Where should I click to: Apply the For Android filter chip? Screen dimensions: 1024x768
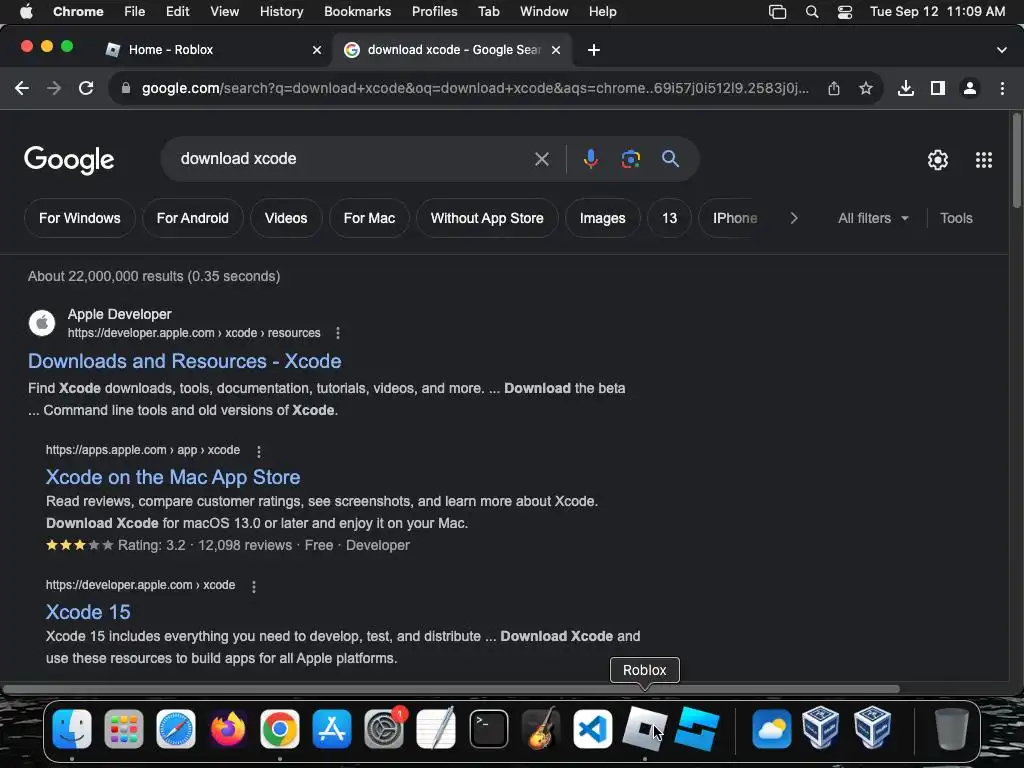[193, 218]
